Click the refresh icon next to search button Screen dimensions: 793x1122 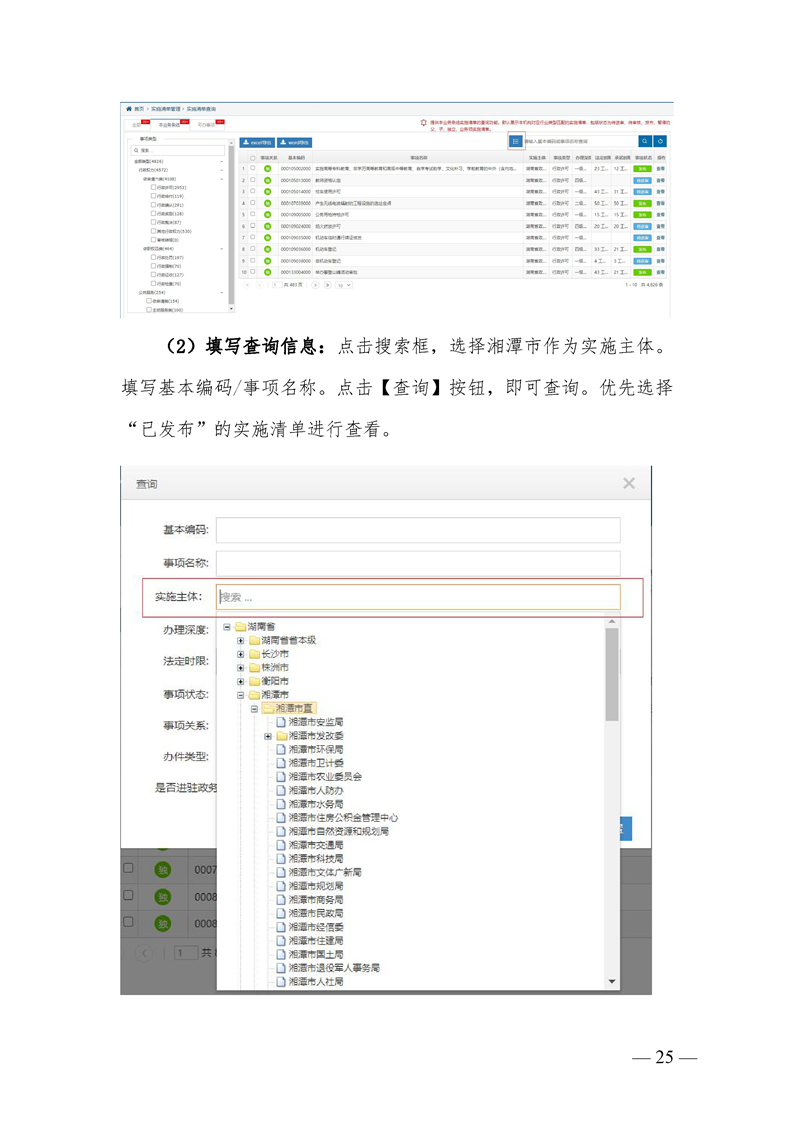pos(661,141)
